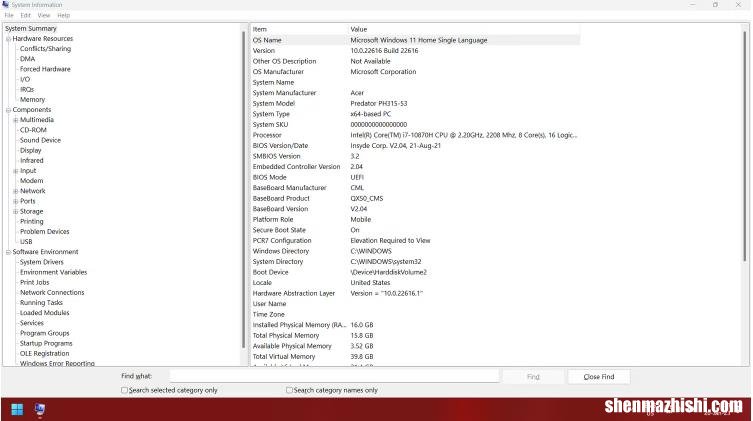Image resolution: width=753 pixels, height=421 pixels.
Task: Select Startup Programs tree item
Action: pyautogui.click(x=46, y=343)
